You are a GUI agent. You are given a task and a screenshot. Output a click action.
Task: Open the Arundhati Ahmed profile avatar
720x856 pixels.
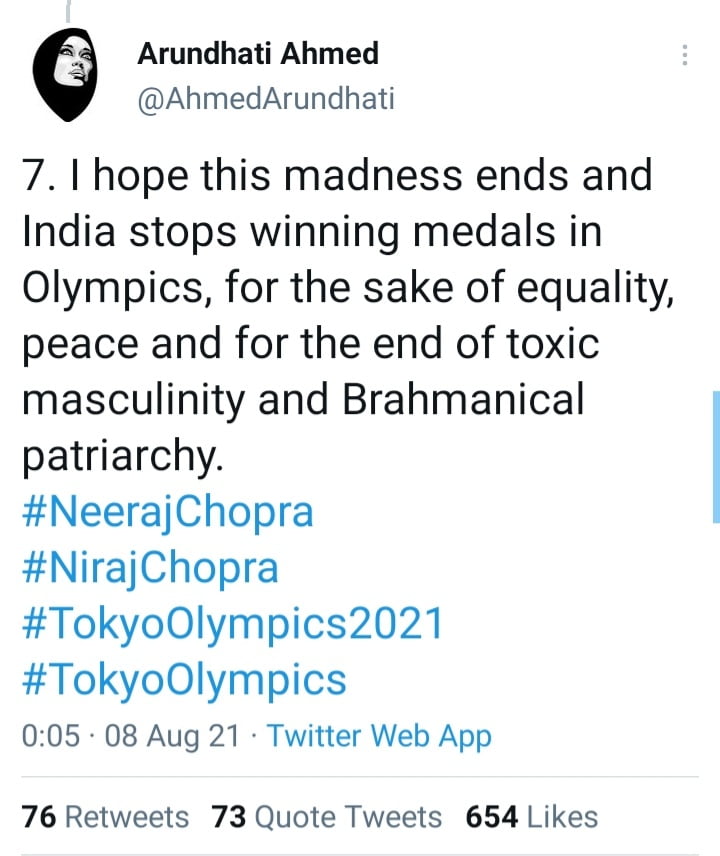click(63, 73)
